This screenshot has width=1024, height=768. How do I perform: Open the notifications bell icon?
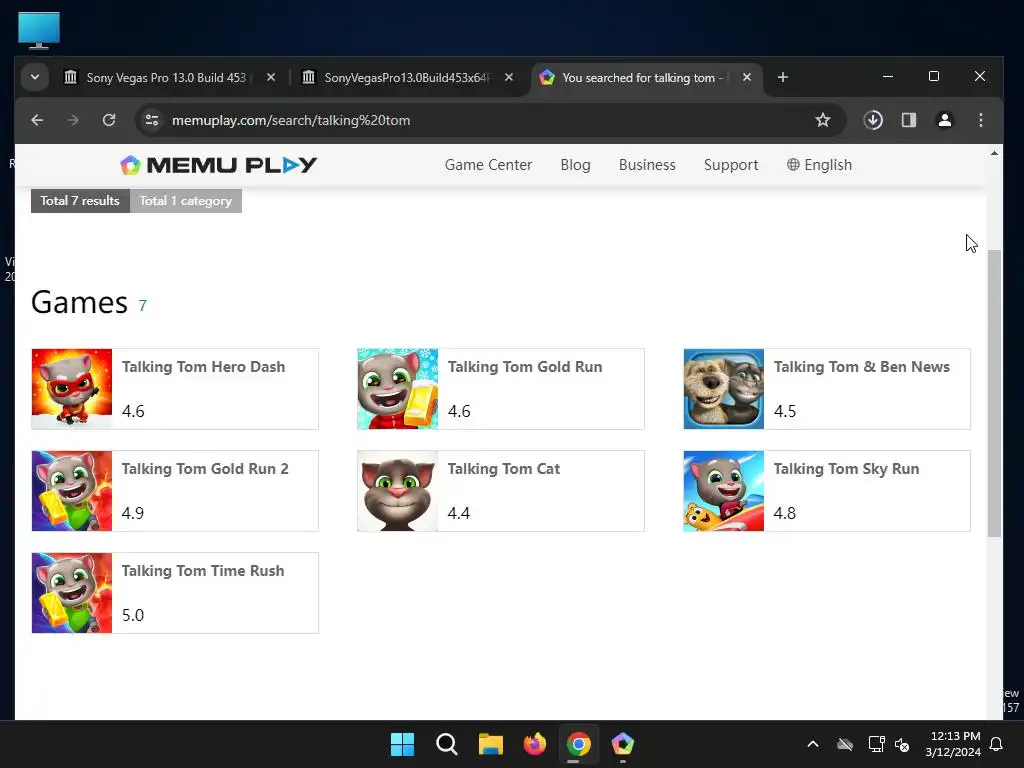997,744
